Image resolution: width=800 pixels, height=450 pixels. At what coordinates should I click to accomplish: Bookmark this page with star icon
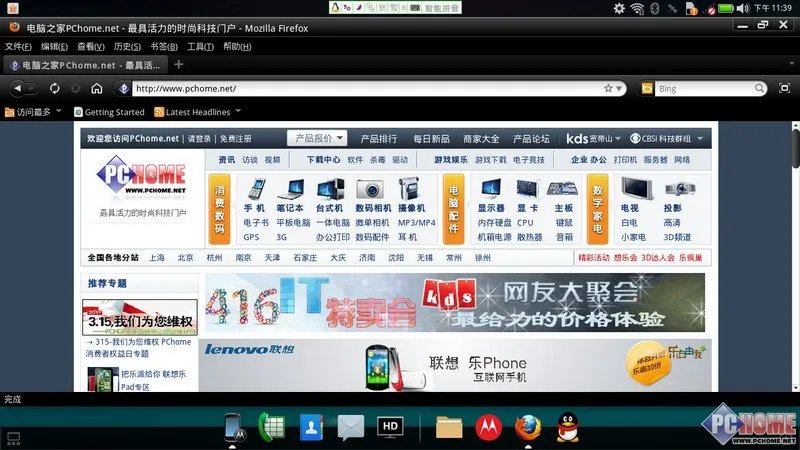click(x=608, y=88)
